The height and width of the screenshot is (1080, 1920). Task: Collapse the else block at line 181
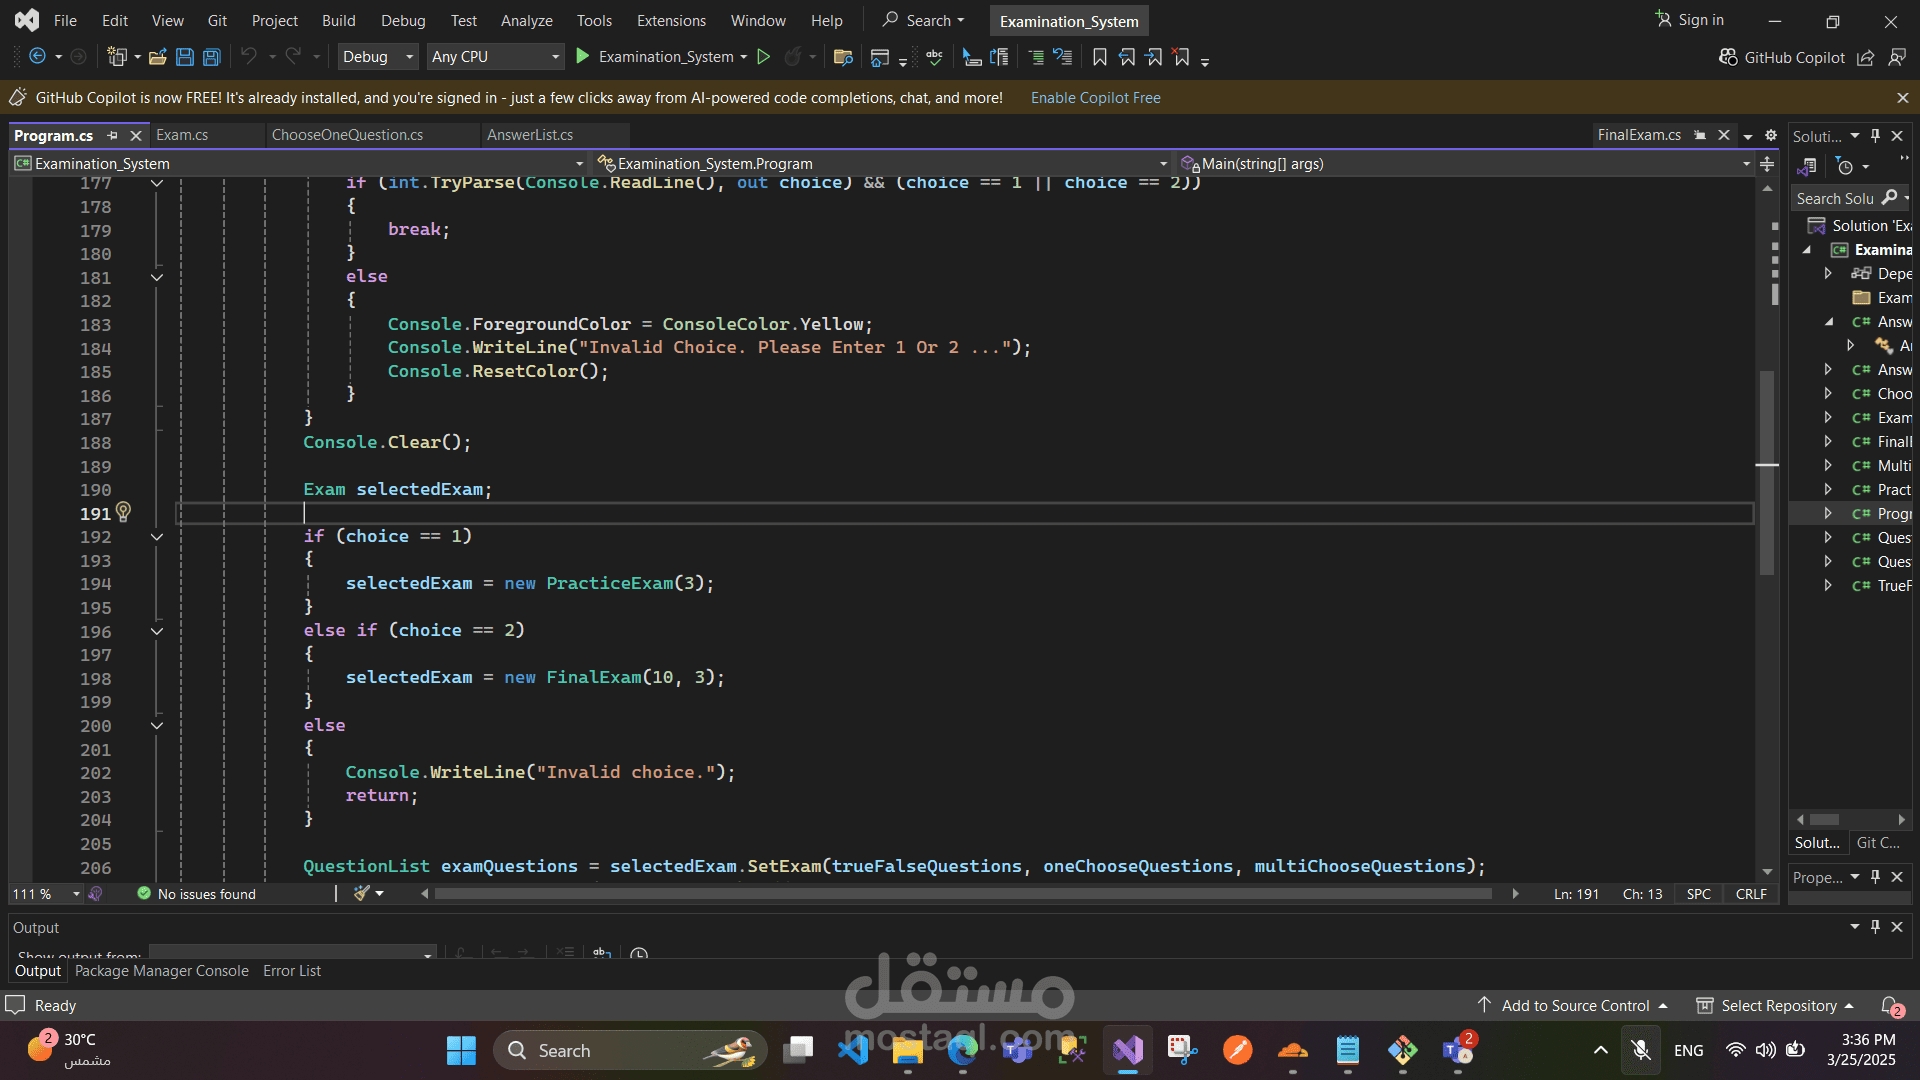click(157, 277)
